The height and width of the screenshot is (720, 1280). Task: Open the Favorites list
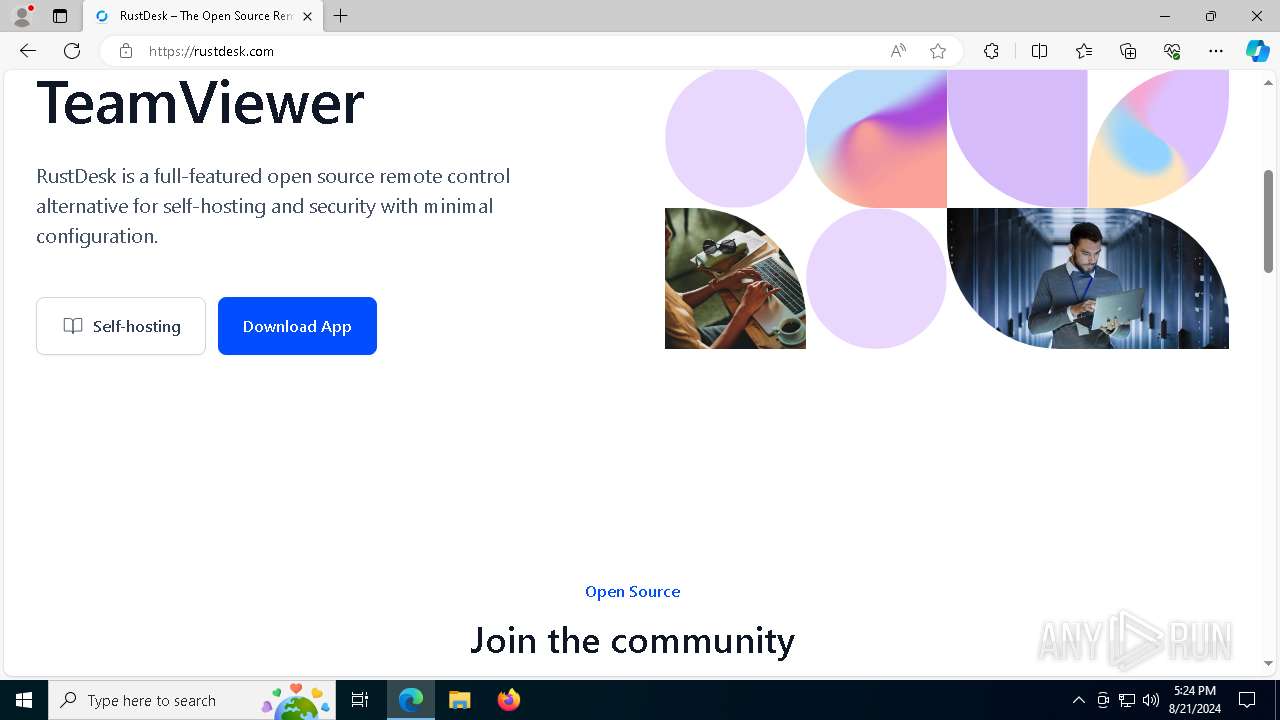[1084, 51]
